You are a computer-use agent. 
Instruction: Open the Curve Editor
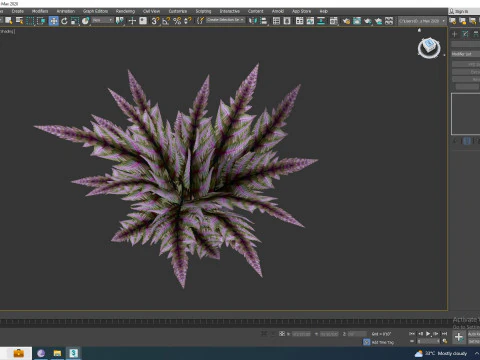pyautogui.click(x=310, y=21)
